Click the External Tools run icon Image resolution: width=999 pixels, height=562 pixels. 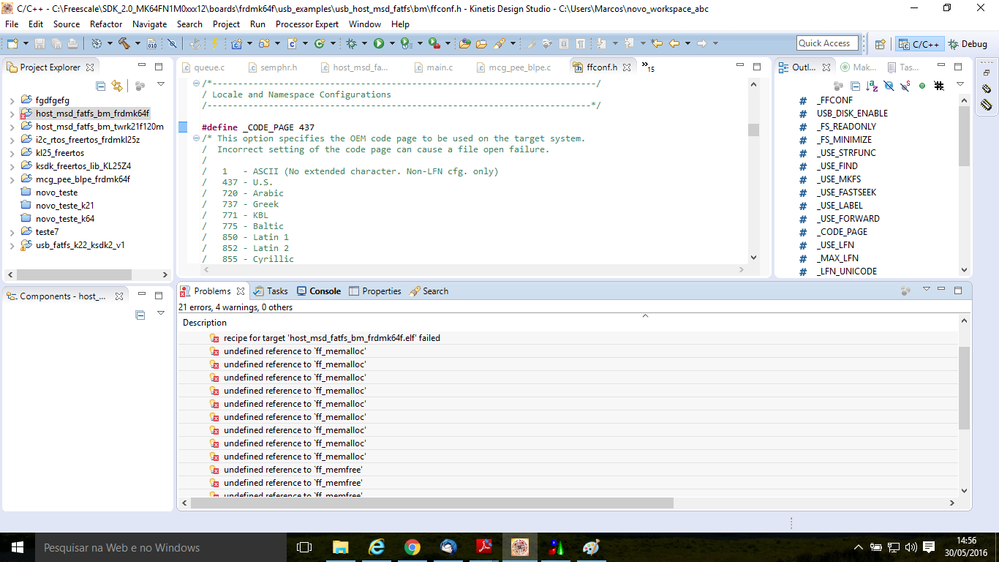pyautogui.click(x=434, y=43)
